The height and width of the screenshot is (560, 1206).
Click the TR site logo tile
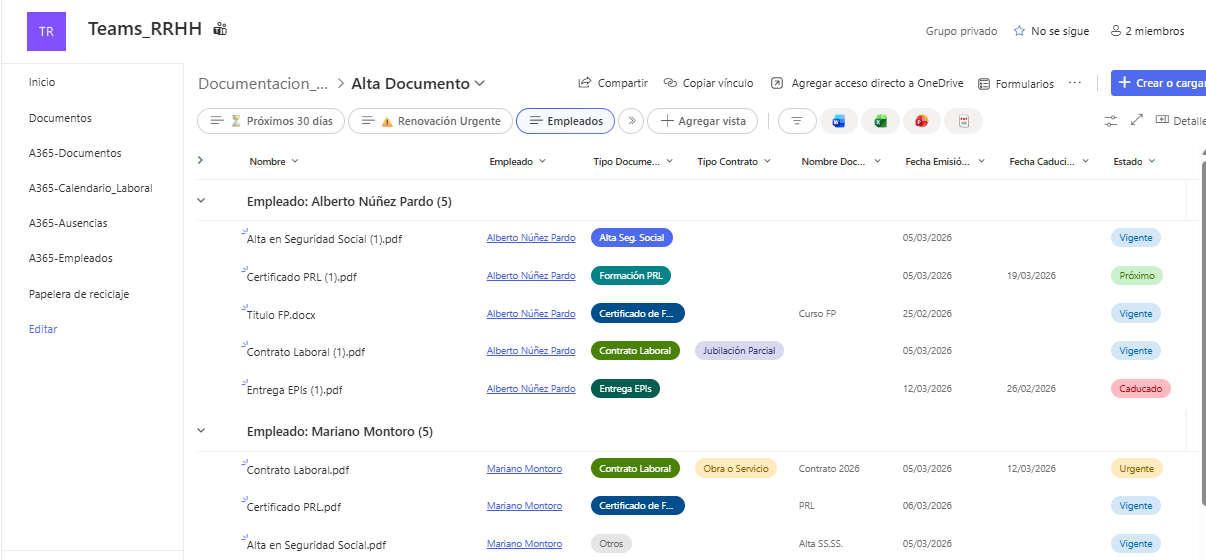tap(46, 31)
